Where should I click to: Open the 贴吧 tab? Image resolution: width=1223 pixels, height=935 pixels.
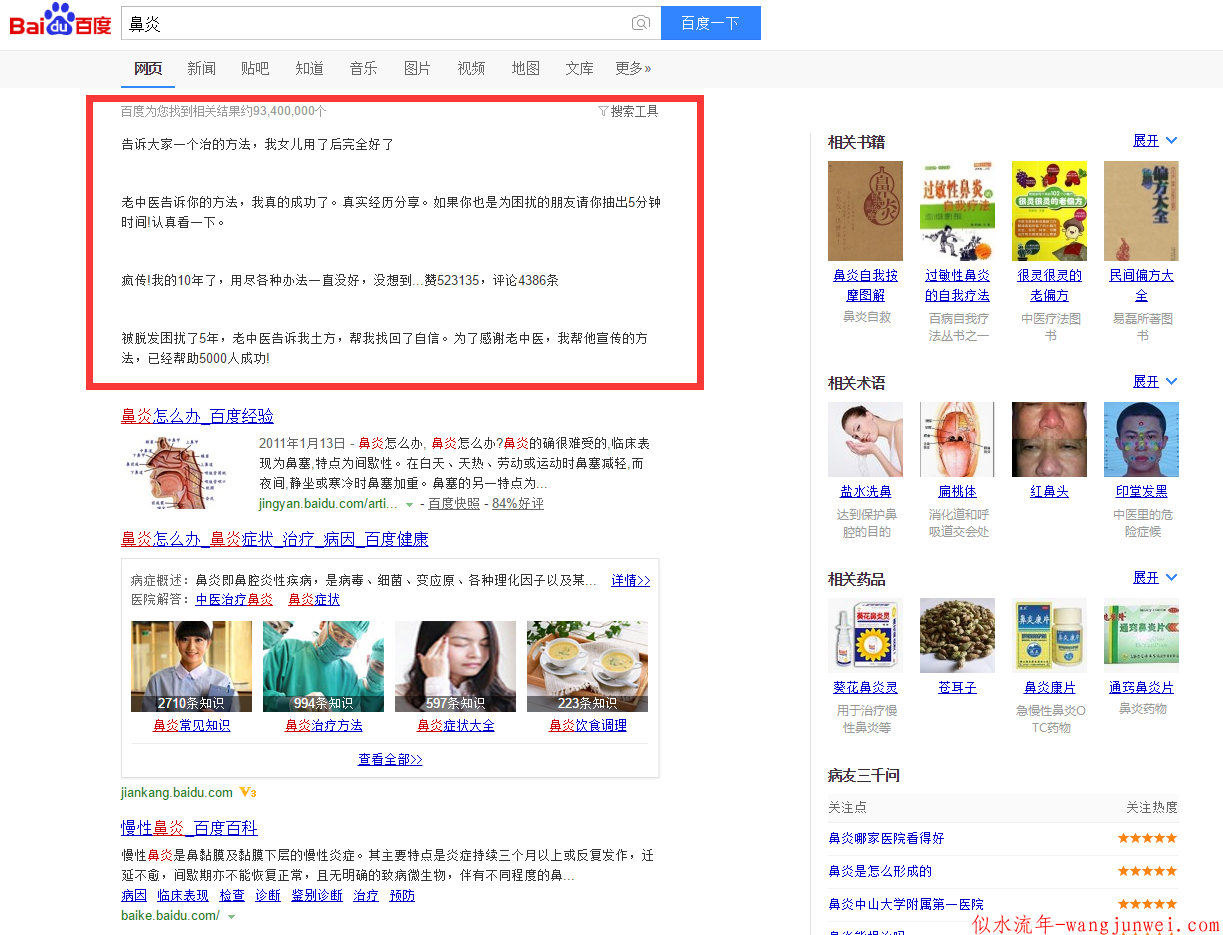(x=255, y=68)
